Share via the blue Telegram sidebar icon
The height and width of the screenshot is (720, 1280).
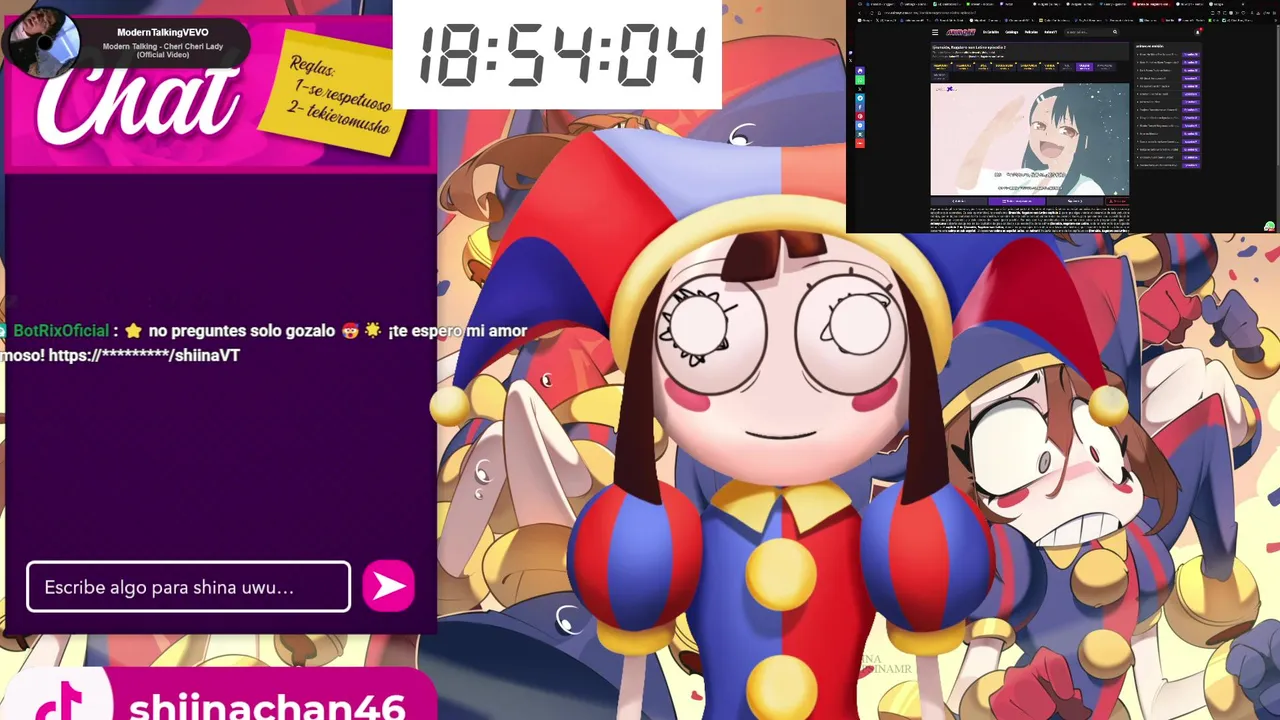(860, 98)
